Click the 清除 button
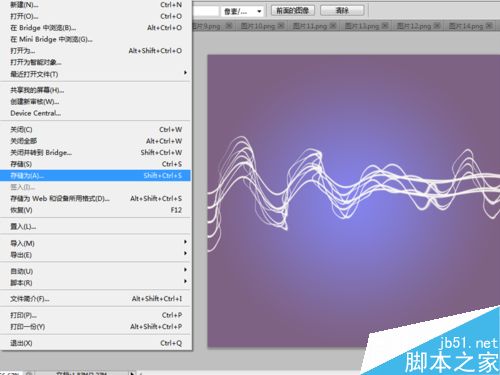This screenshot has height=375, width=500. tap(342, 11)
